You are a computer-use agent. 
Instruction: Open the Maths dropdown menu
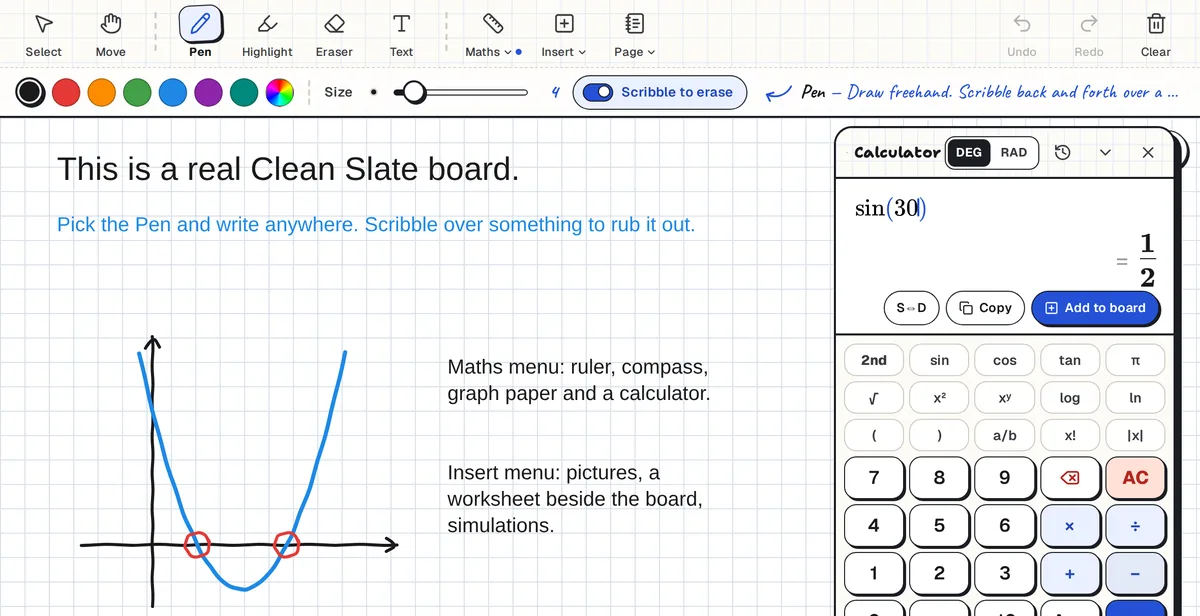pyautogui.click(x=492, y=35)
